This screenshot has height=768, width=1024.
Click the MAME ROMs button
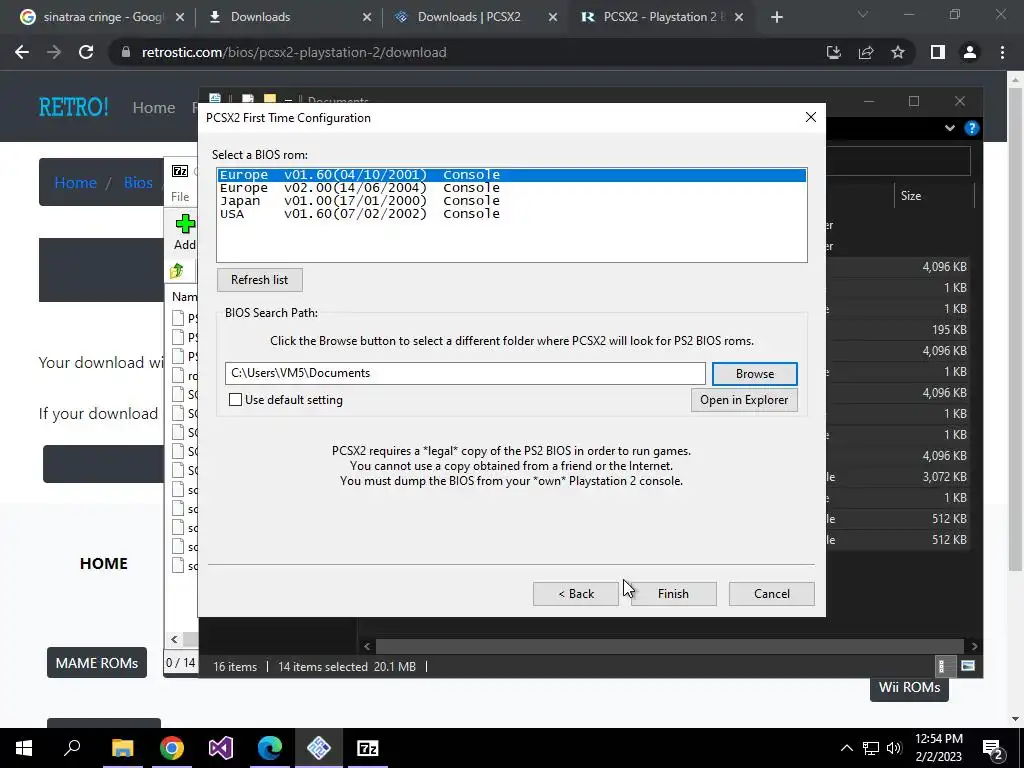tap(97, 663)
